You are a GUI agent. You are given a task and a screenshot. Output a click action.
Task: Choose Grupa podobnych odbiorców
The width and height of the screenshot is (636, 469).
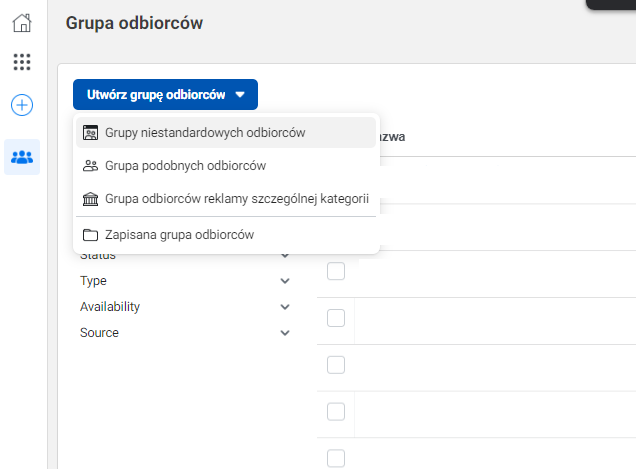tap(226, 166)
